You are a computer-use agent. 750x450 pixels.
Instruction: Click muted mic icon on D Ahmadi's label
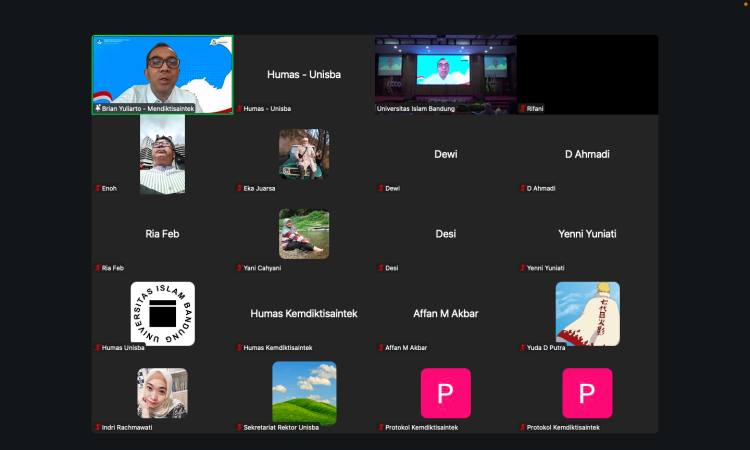523,188
